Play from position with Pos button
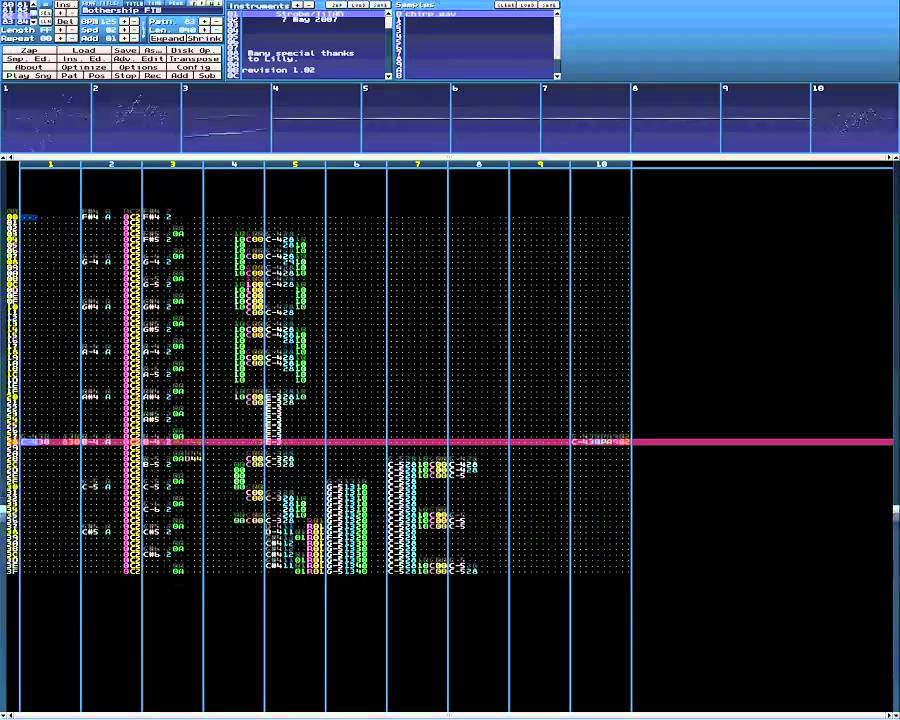 coord(97,76)
